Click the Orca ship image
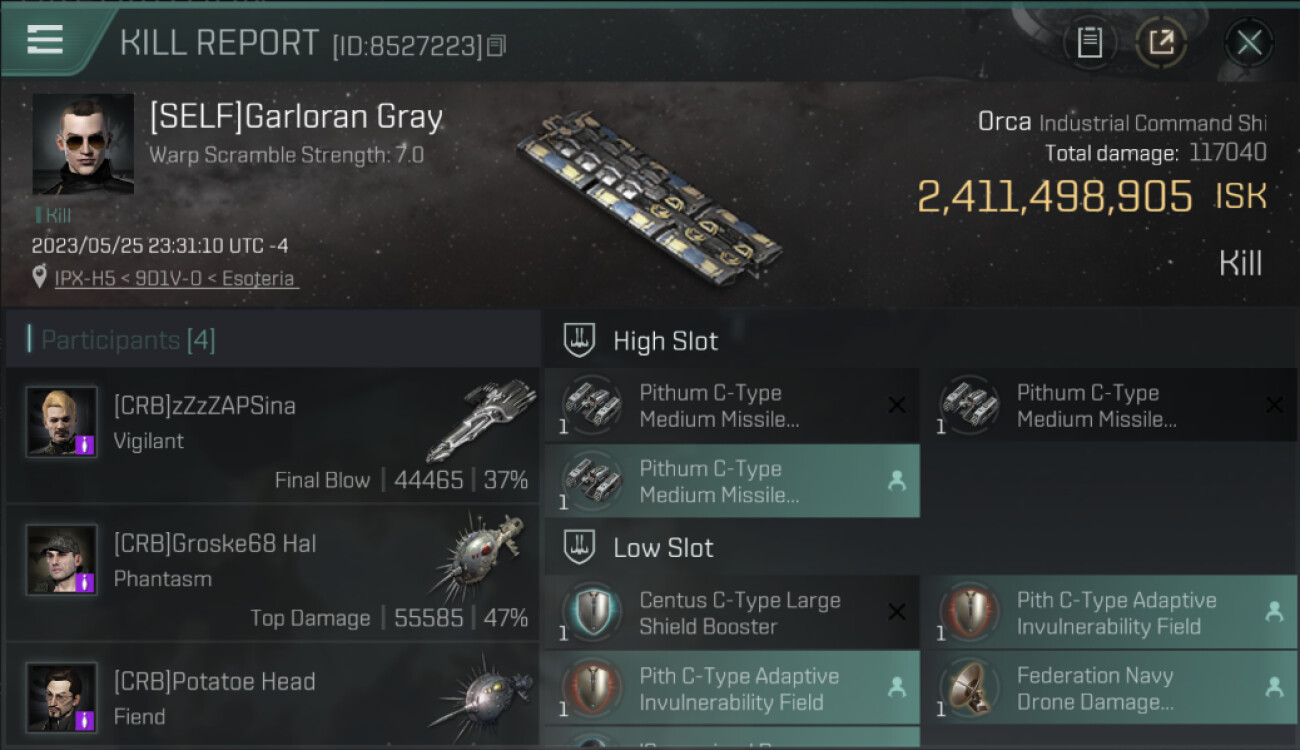1300x750 pixels. 648,196
